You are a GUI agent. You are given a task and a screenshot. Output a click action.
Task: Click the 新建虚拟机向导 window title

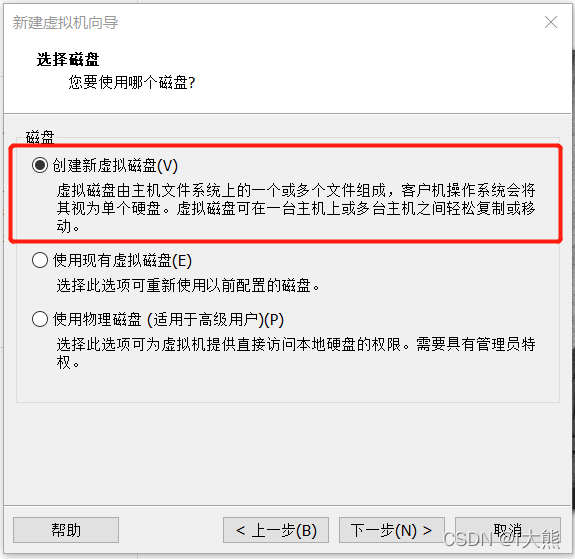65,23
